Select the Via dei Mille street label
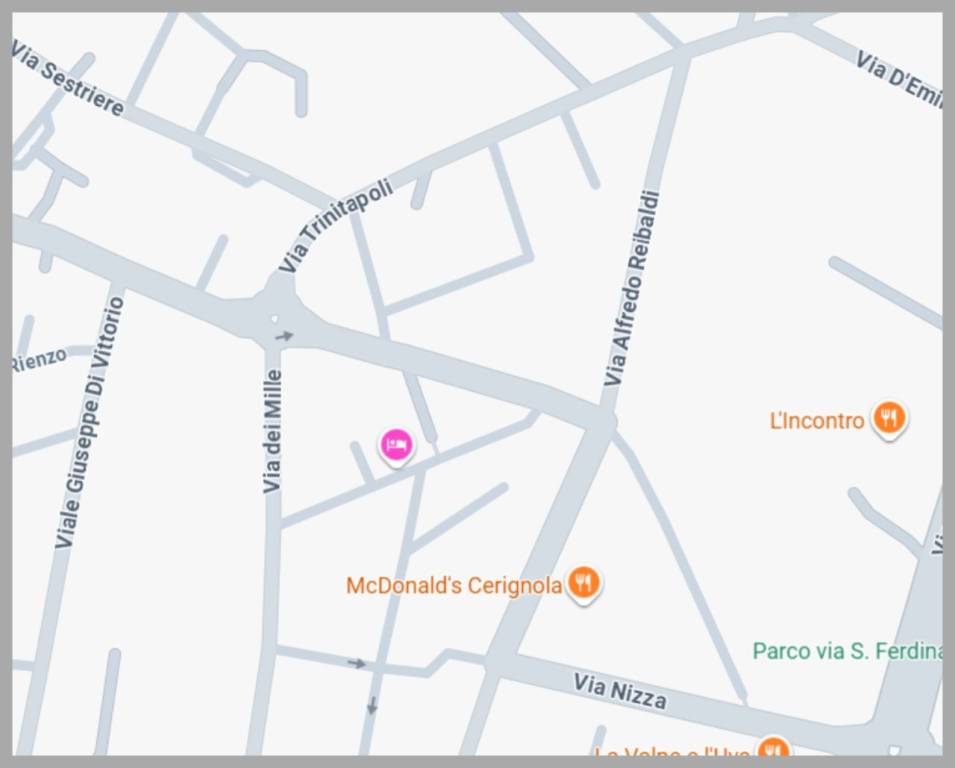This screenshot has width=955, height=768. click(x=273, y=431)
